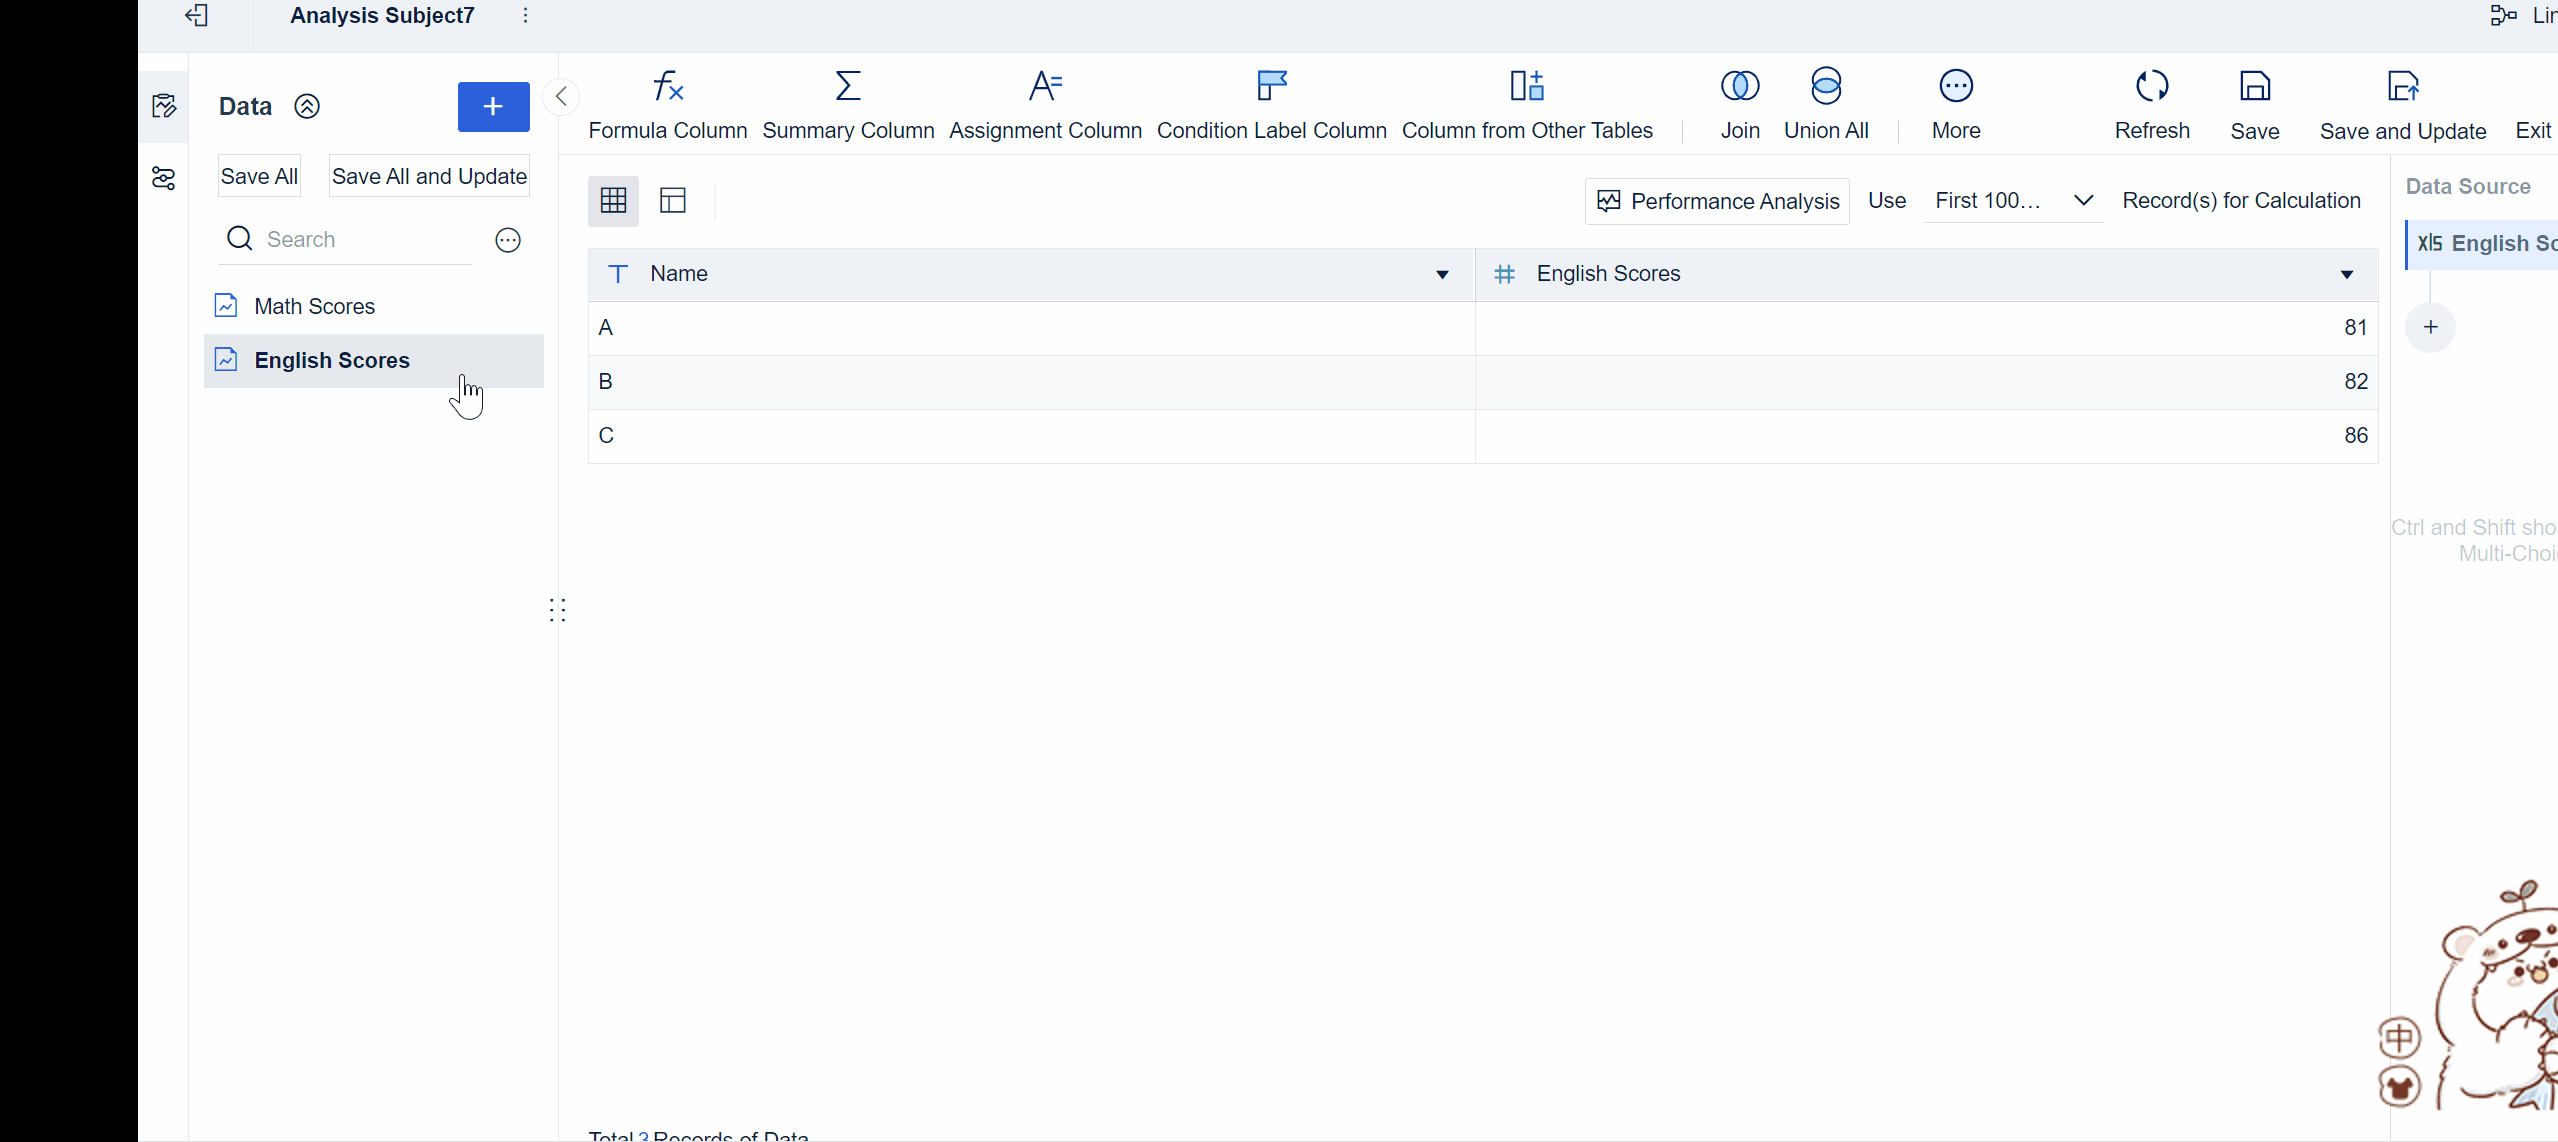Switch to field structure view
Screen dimensions: 2558x1142
point(673,201)
